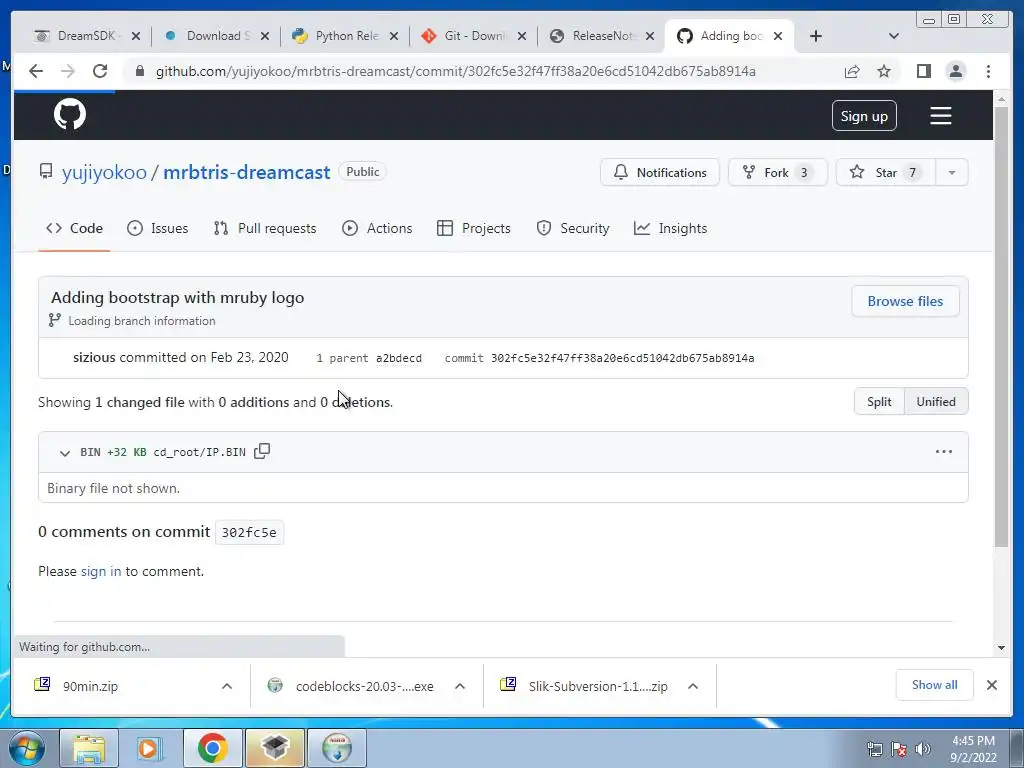
Task: Open the Projects tab
Action: pyautogui.click(x=473, y=228)
